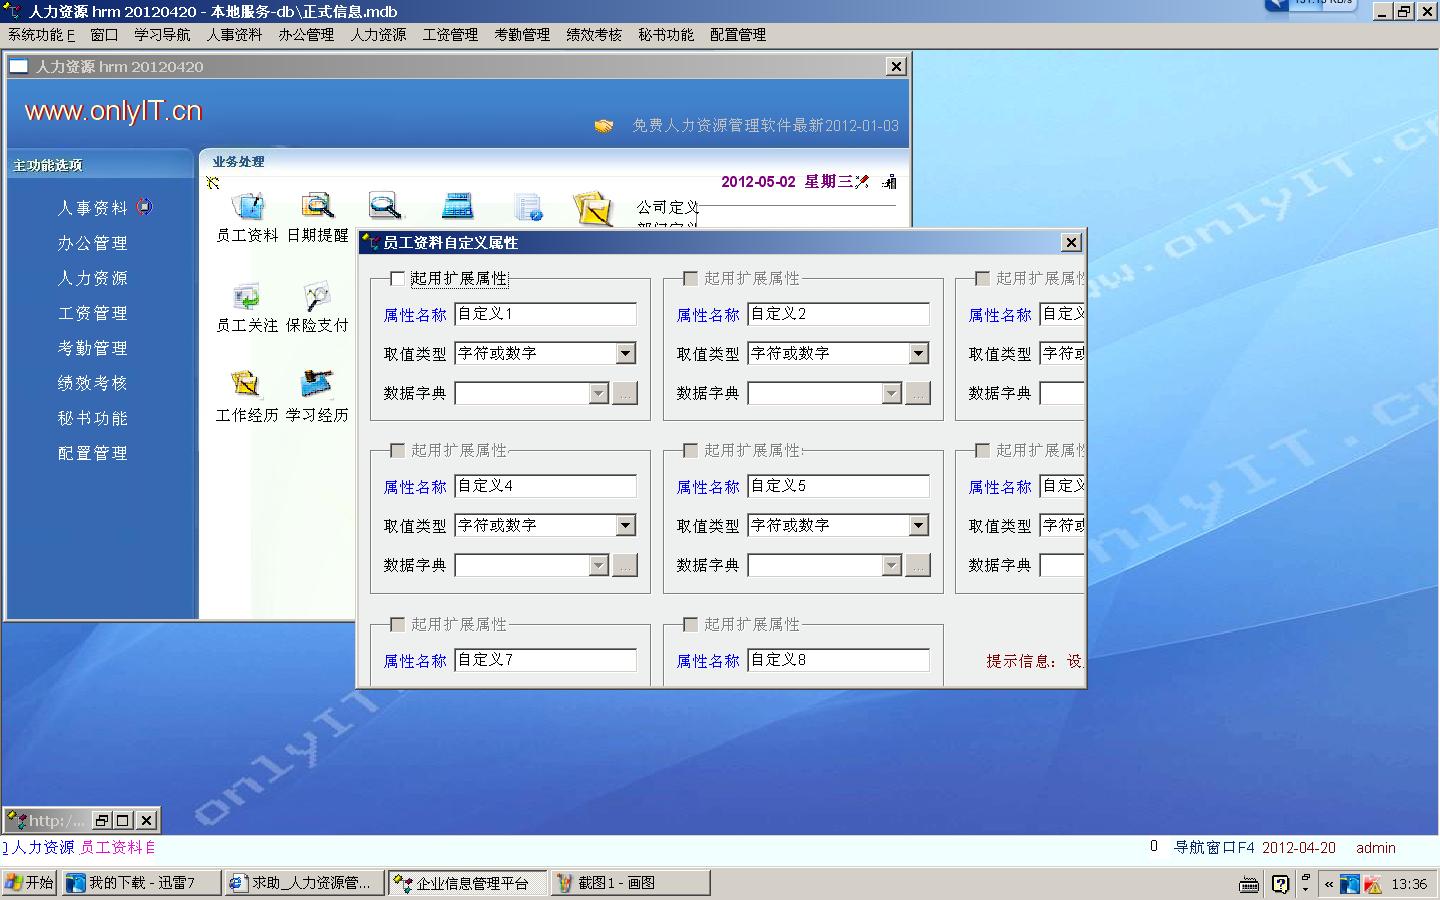Enable 起用扩展属性 checkbox for 自定义4
The width and height of the screenshot is (1440, 900).
pyautogui.click(x=398, y=451)
